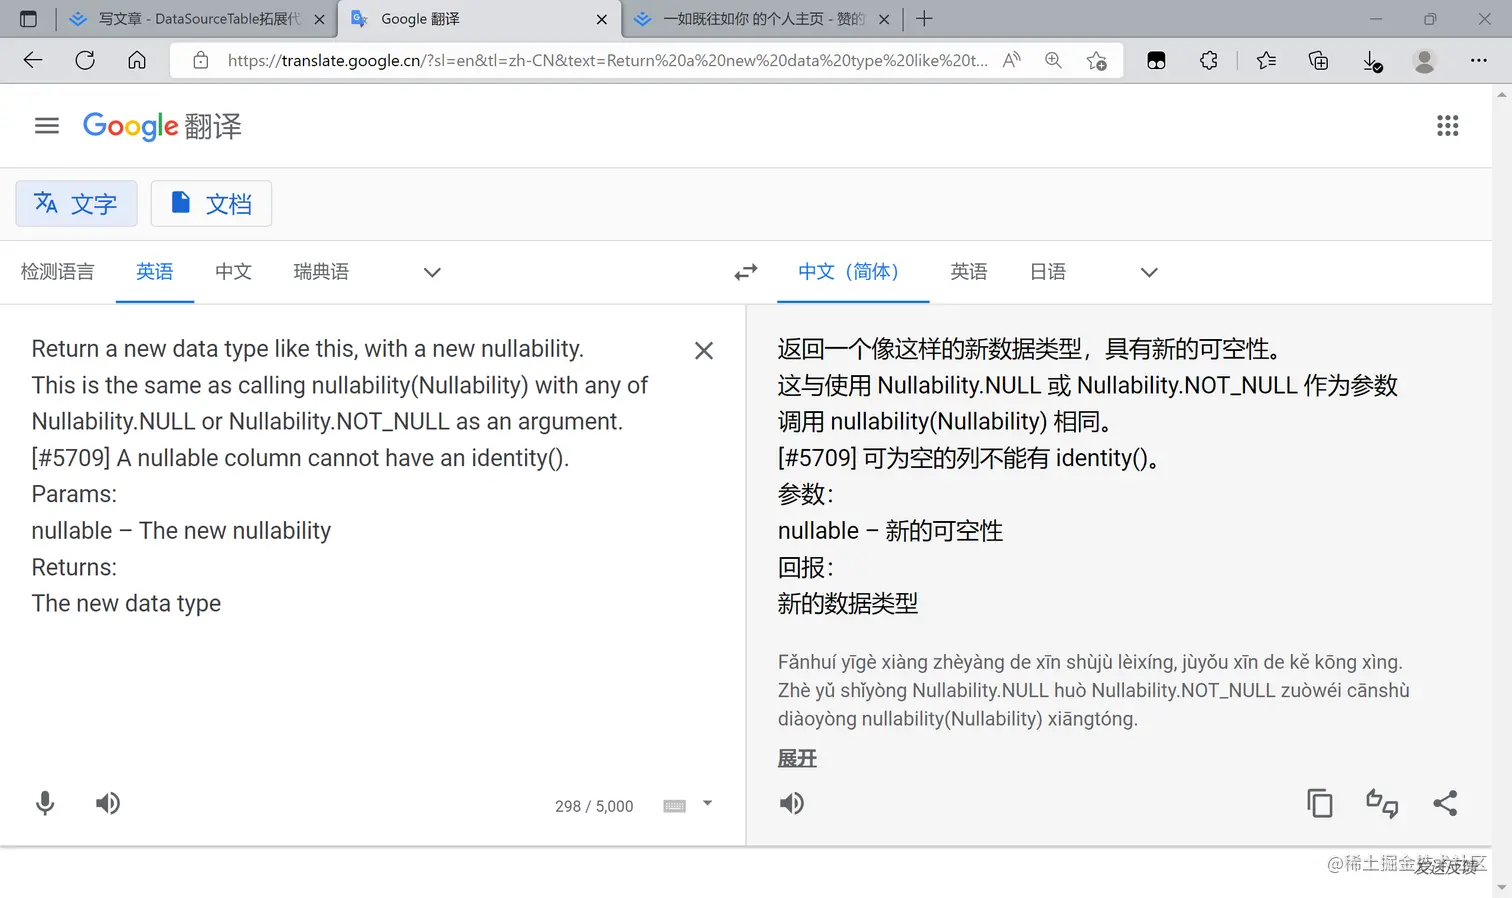Swap source and target languages
Viewport: 1512px width, 898px height.
pos(746,272)
